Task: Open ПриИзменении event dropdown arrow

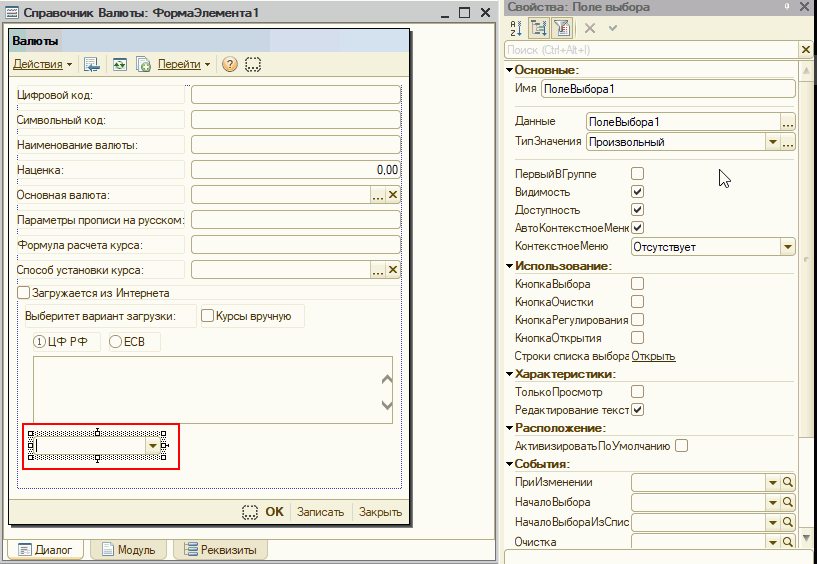Action: 773,483
